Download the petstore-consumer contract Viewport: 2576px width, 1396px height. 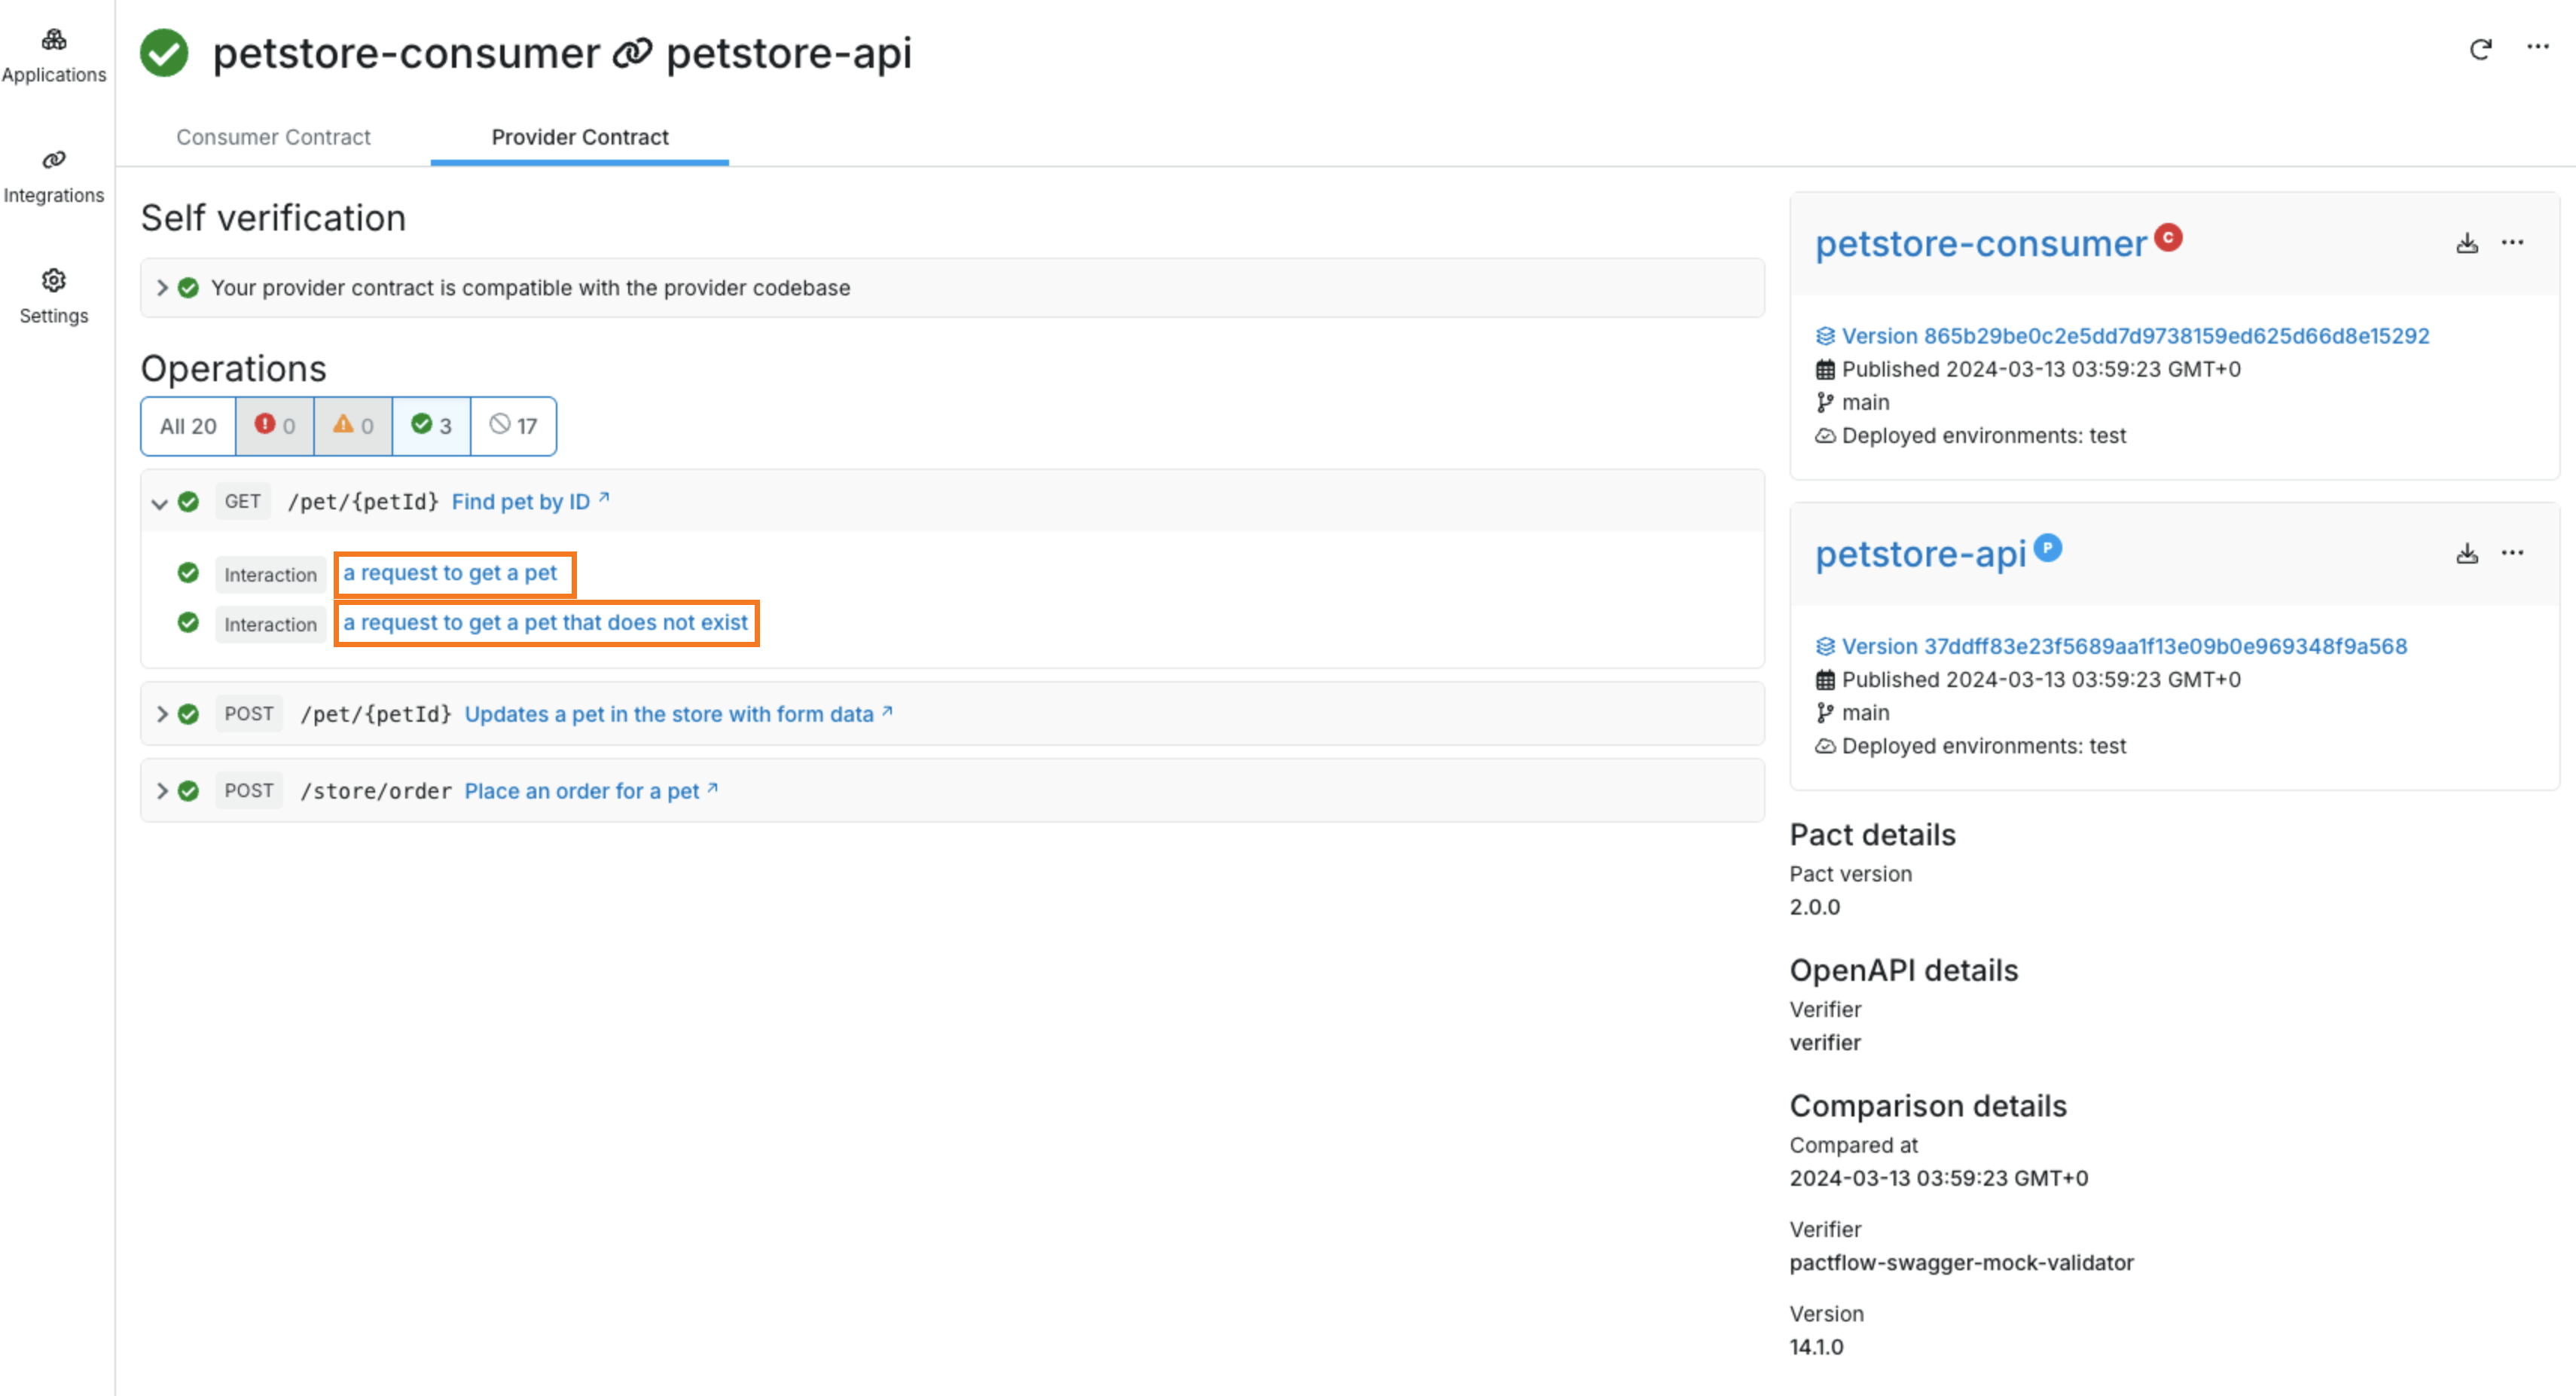coord(2467,243)
